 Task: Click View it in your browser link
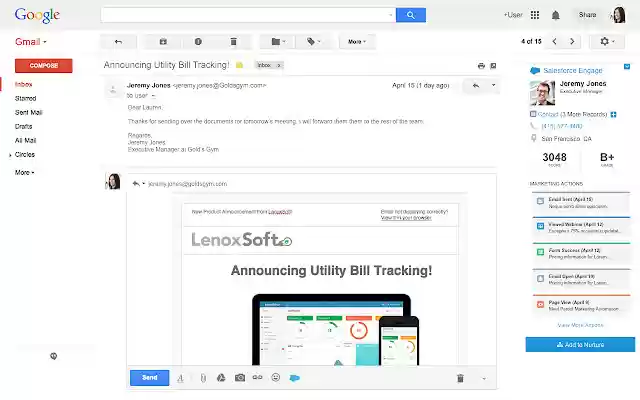pos(406,218)
